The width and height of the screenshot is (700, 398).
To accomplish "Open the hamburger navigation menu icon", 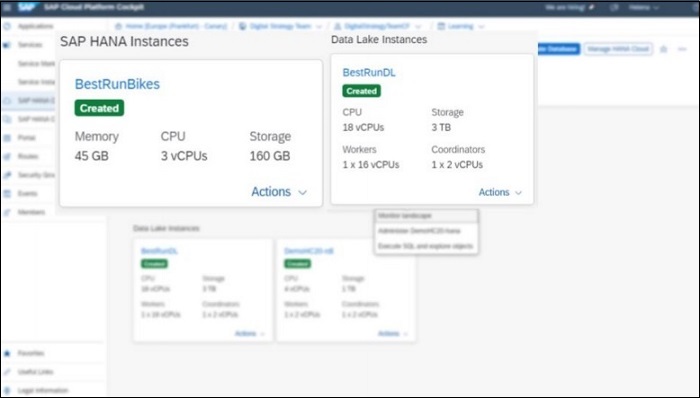I will tap(7, 8).
